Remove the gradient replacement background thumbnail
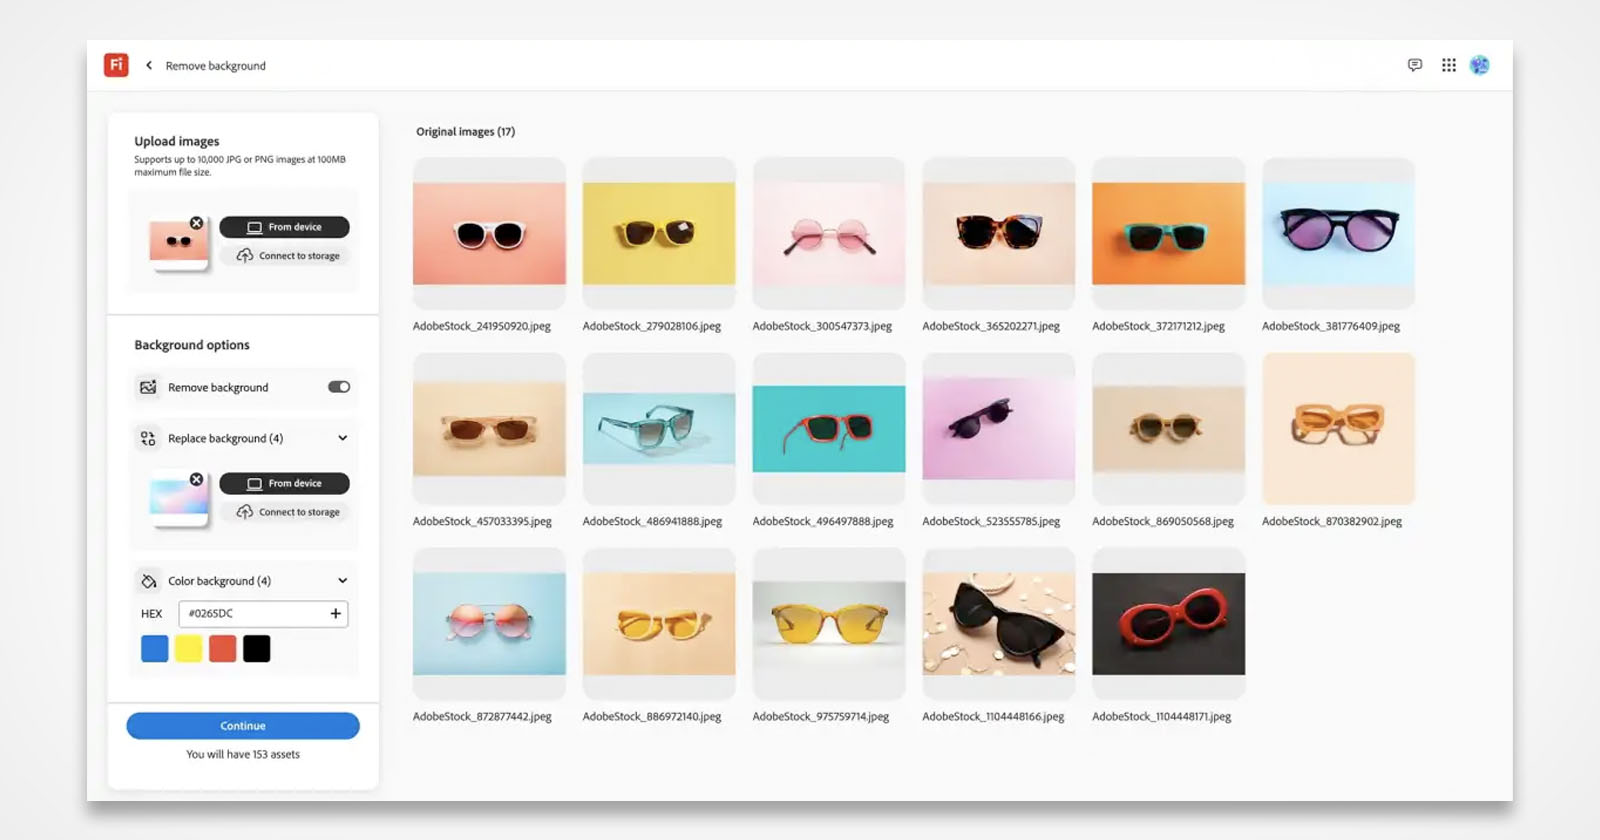 [x=197, y=480]
